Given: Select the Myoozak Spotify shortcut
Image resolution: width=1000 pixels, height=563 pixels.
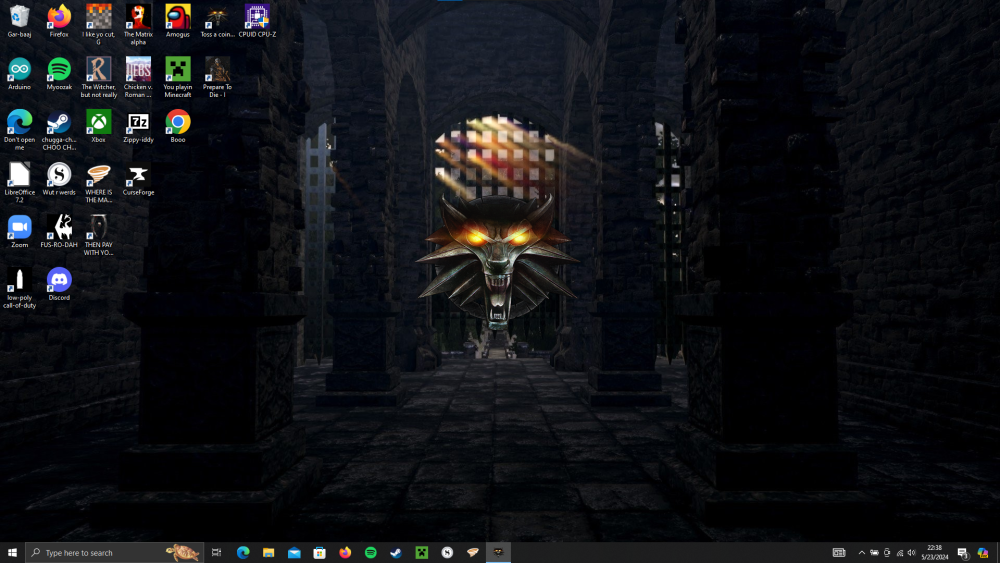Looking at the screenshot, I should point(59,73).
